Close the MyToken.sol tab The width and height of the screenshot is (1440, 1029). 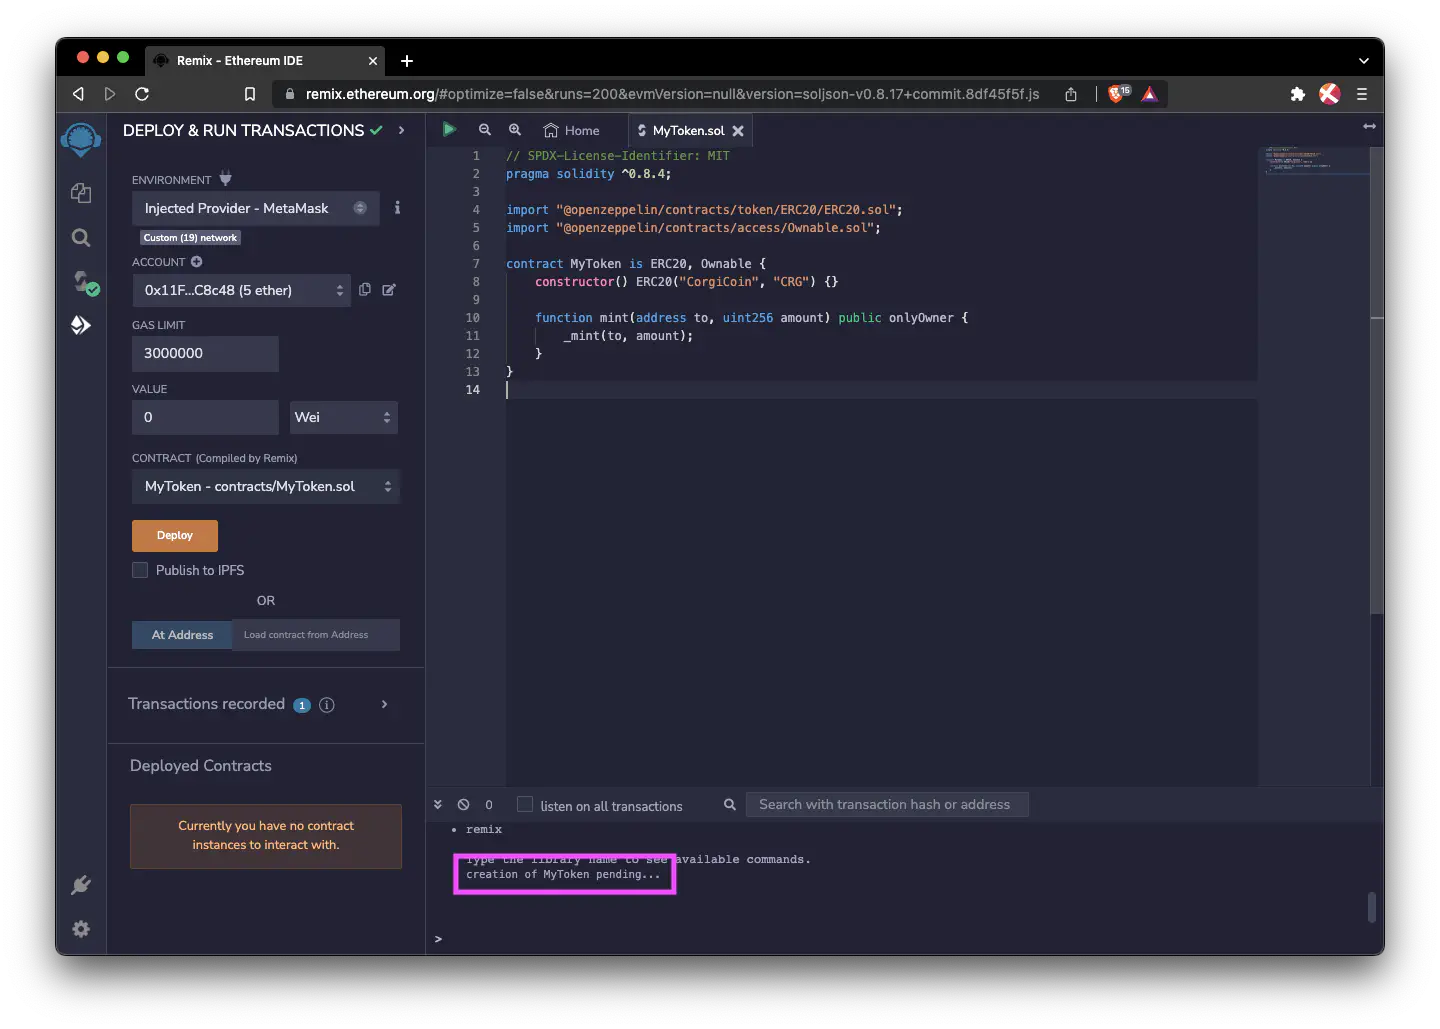738,131
